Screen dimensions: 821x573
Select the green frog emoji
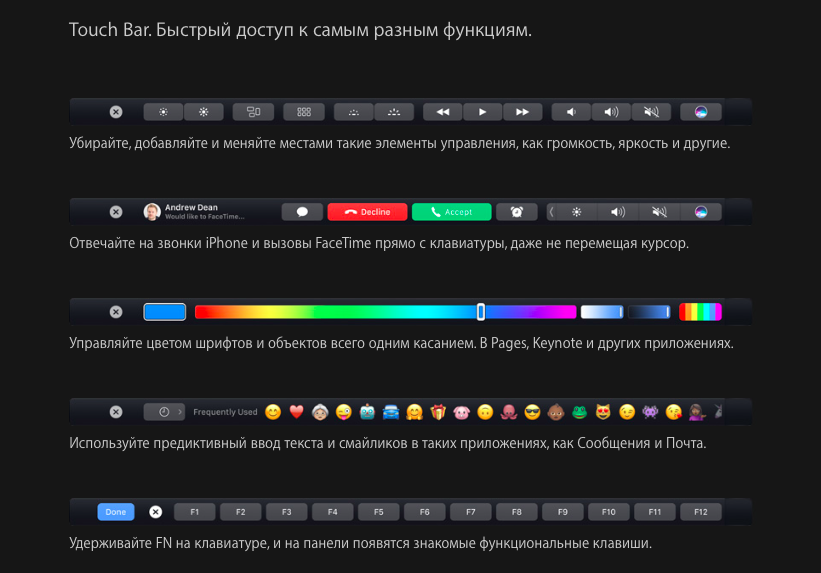579,412
